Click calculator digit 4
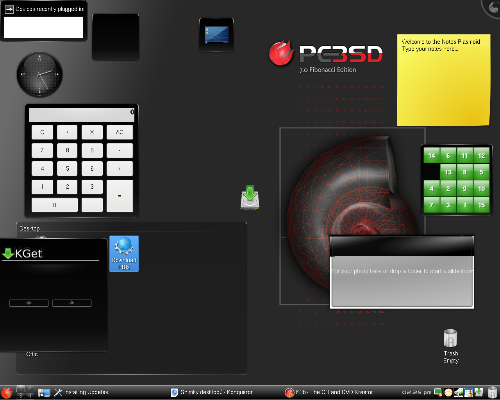The image size is (500, 400). (42, 168)
